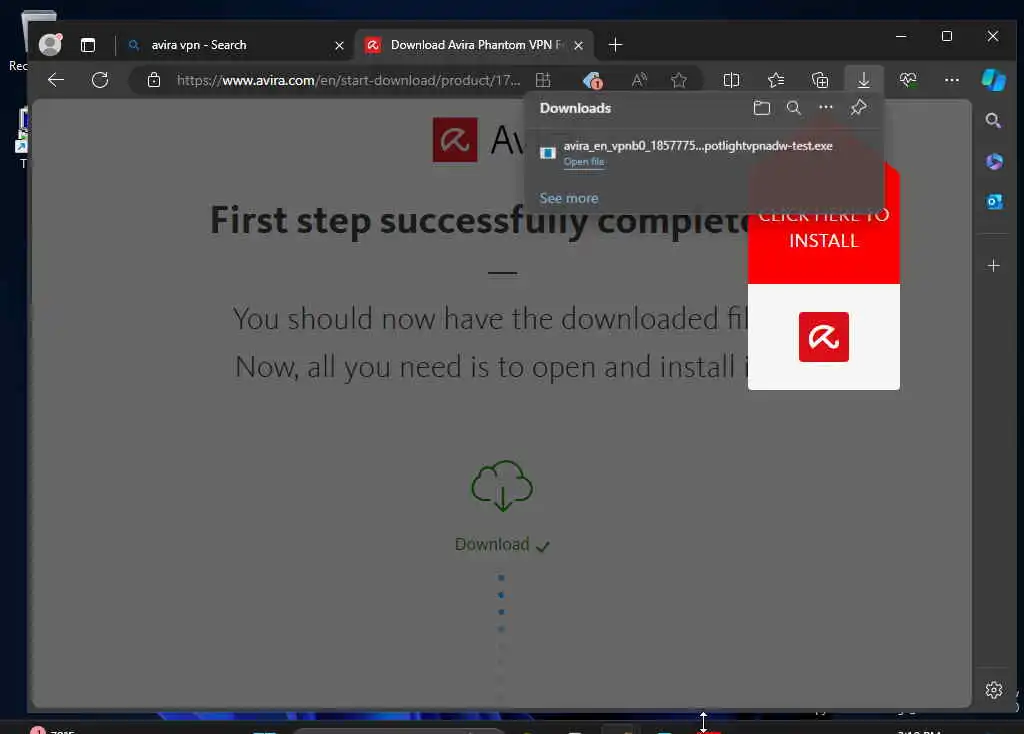
Task: View site information via the lock icon
Action: tap(153, 80)
